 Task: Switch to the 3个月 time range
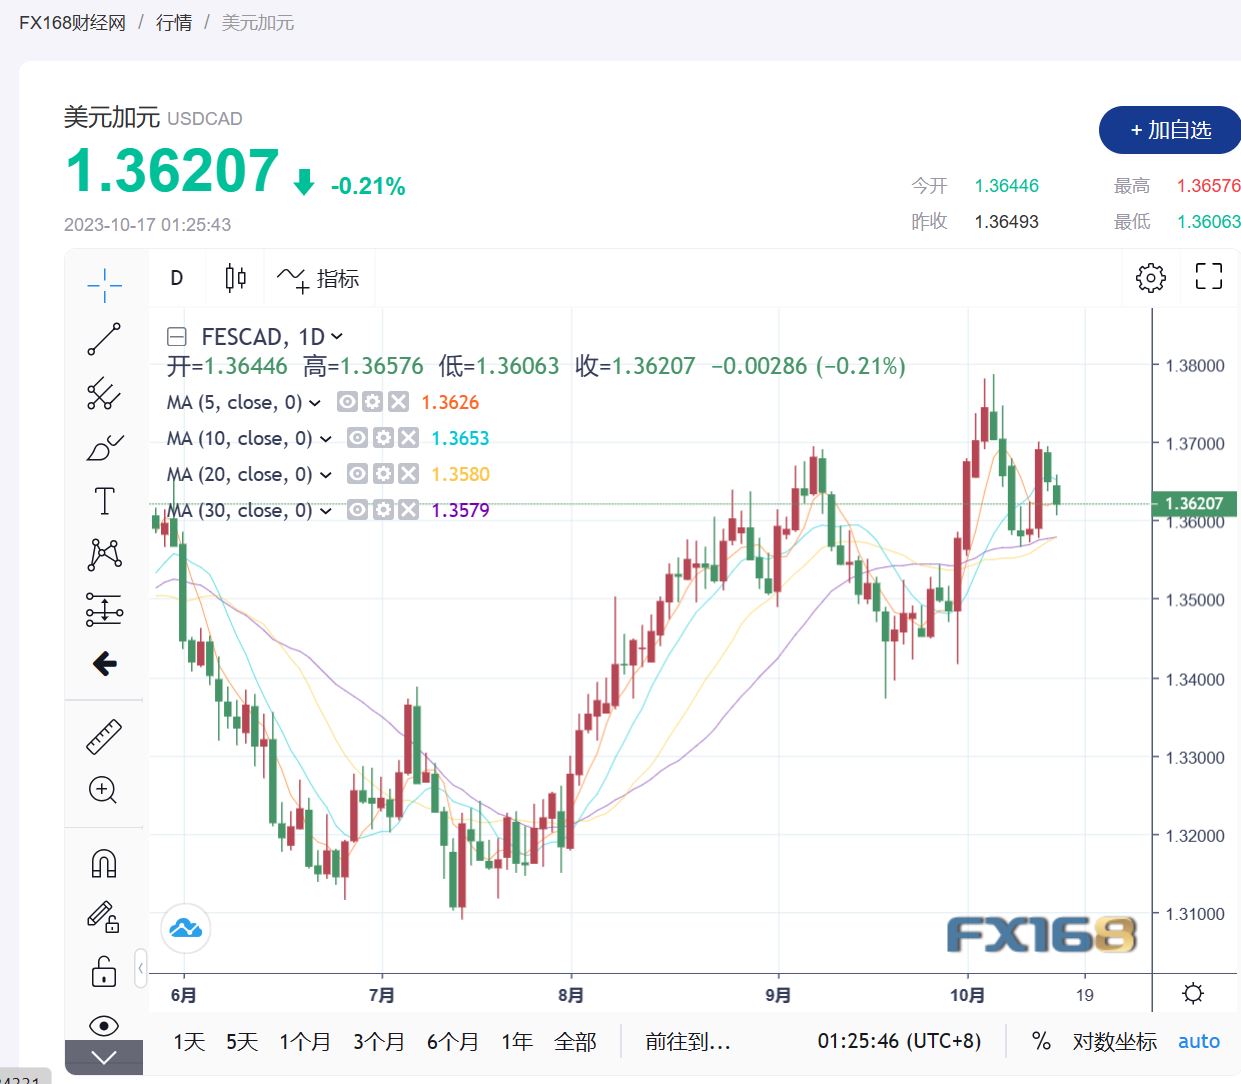pos(379,1042)
